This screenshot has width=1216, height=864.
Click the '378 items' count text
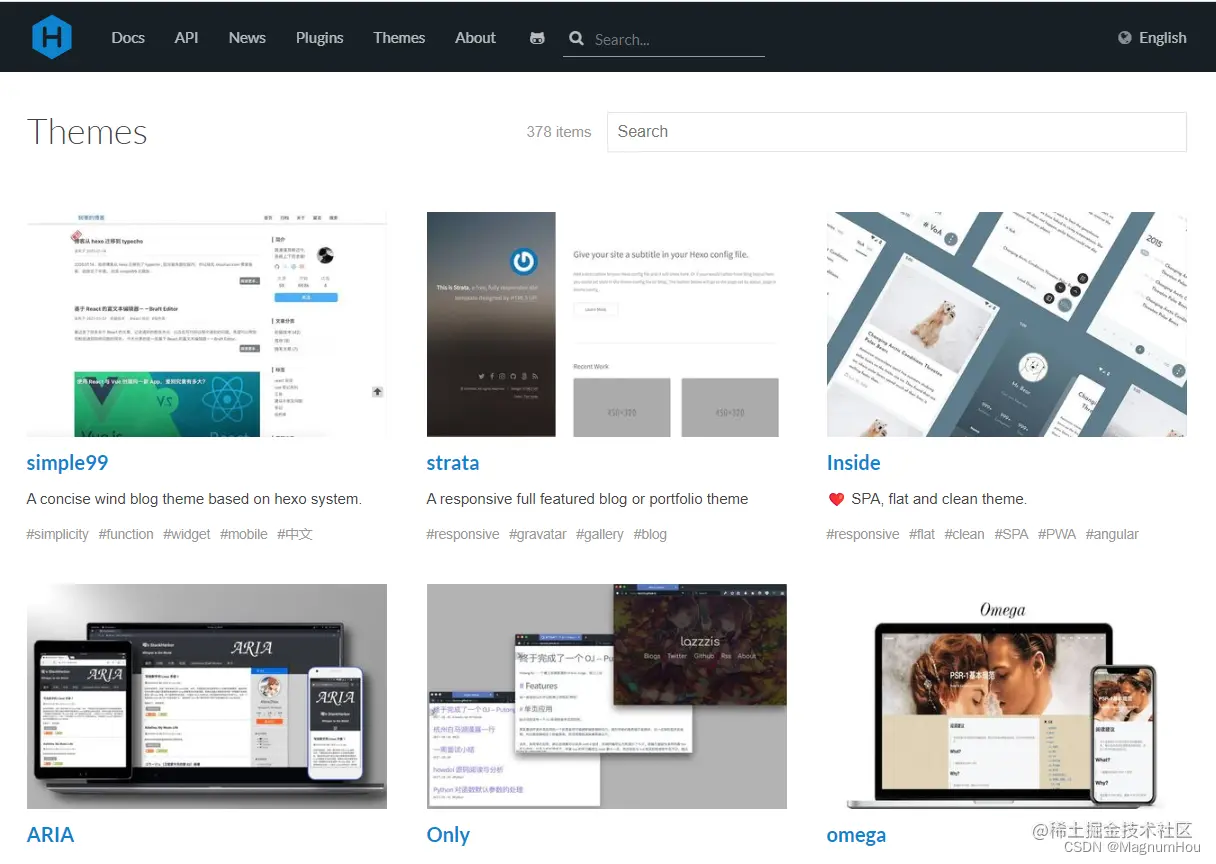[559, 132]
